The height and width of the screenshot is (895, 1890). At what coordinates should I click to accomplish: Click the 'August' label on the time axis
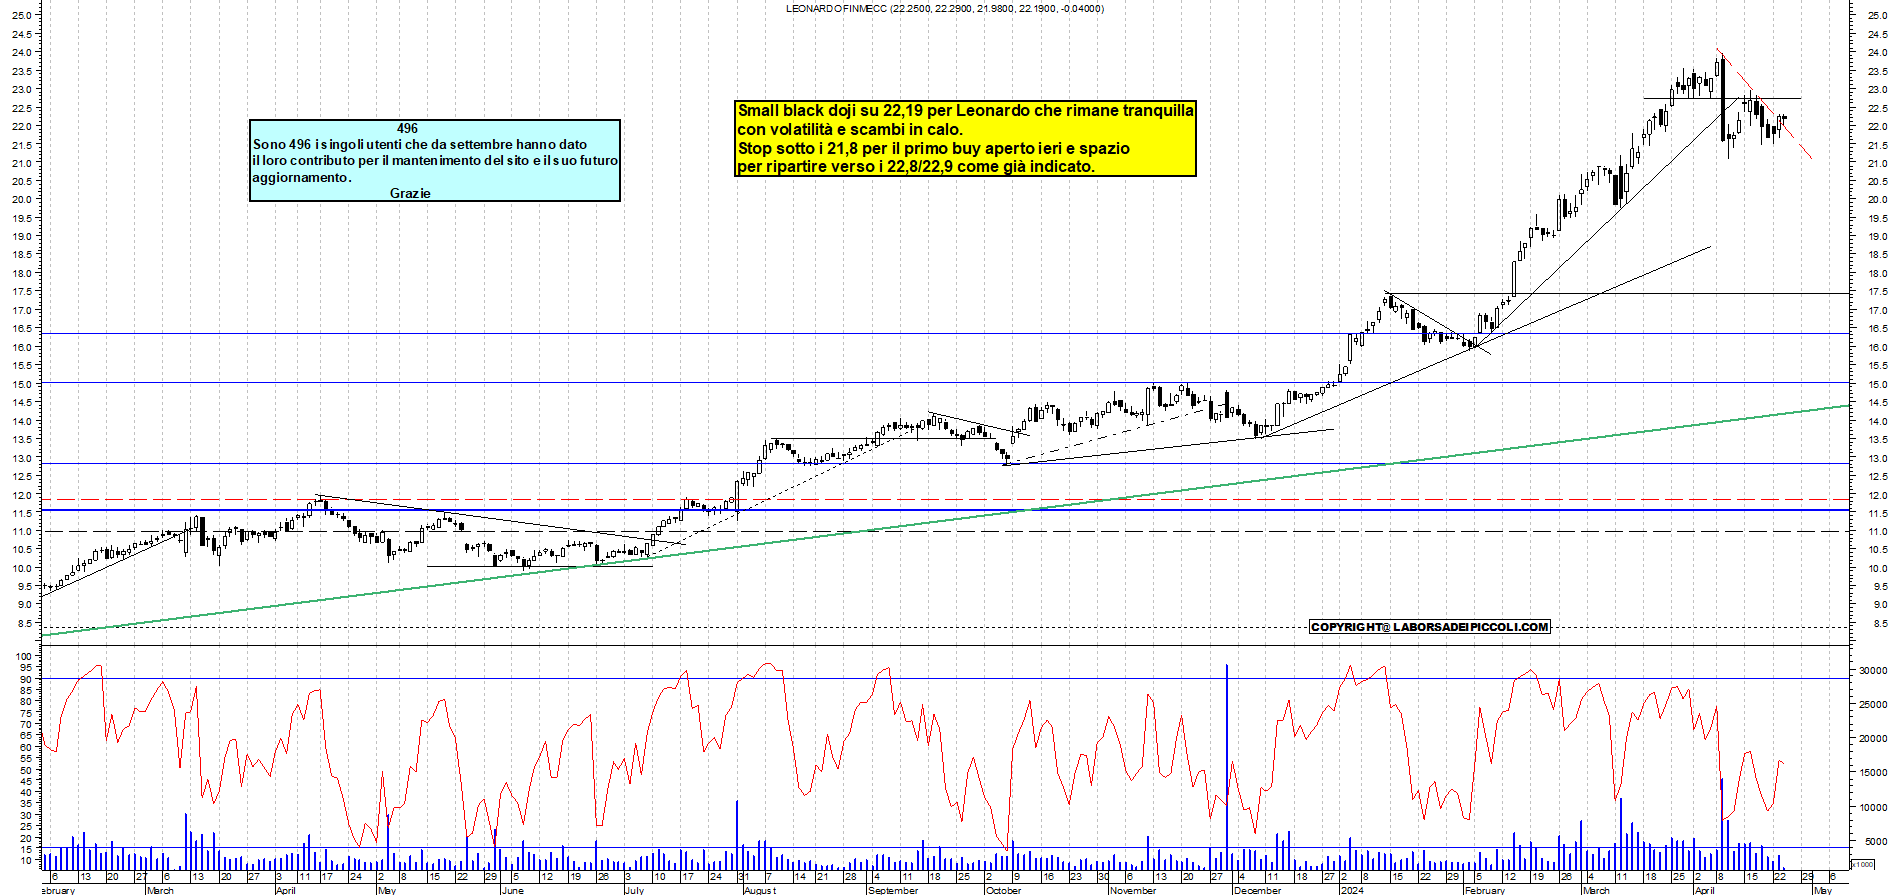pyautogui.click(x=760, y=890)
